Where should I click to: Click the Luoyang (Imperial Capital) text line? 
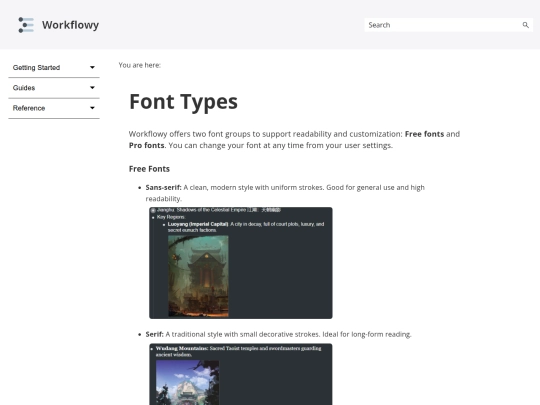pos(246,227)
